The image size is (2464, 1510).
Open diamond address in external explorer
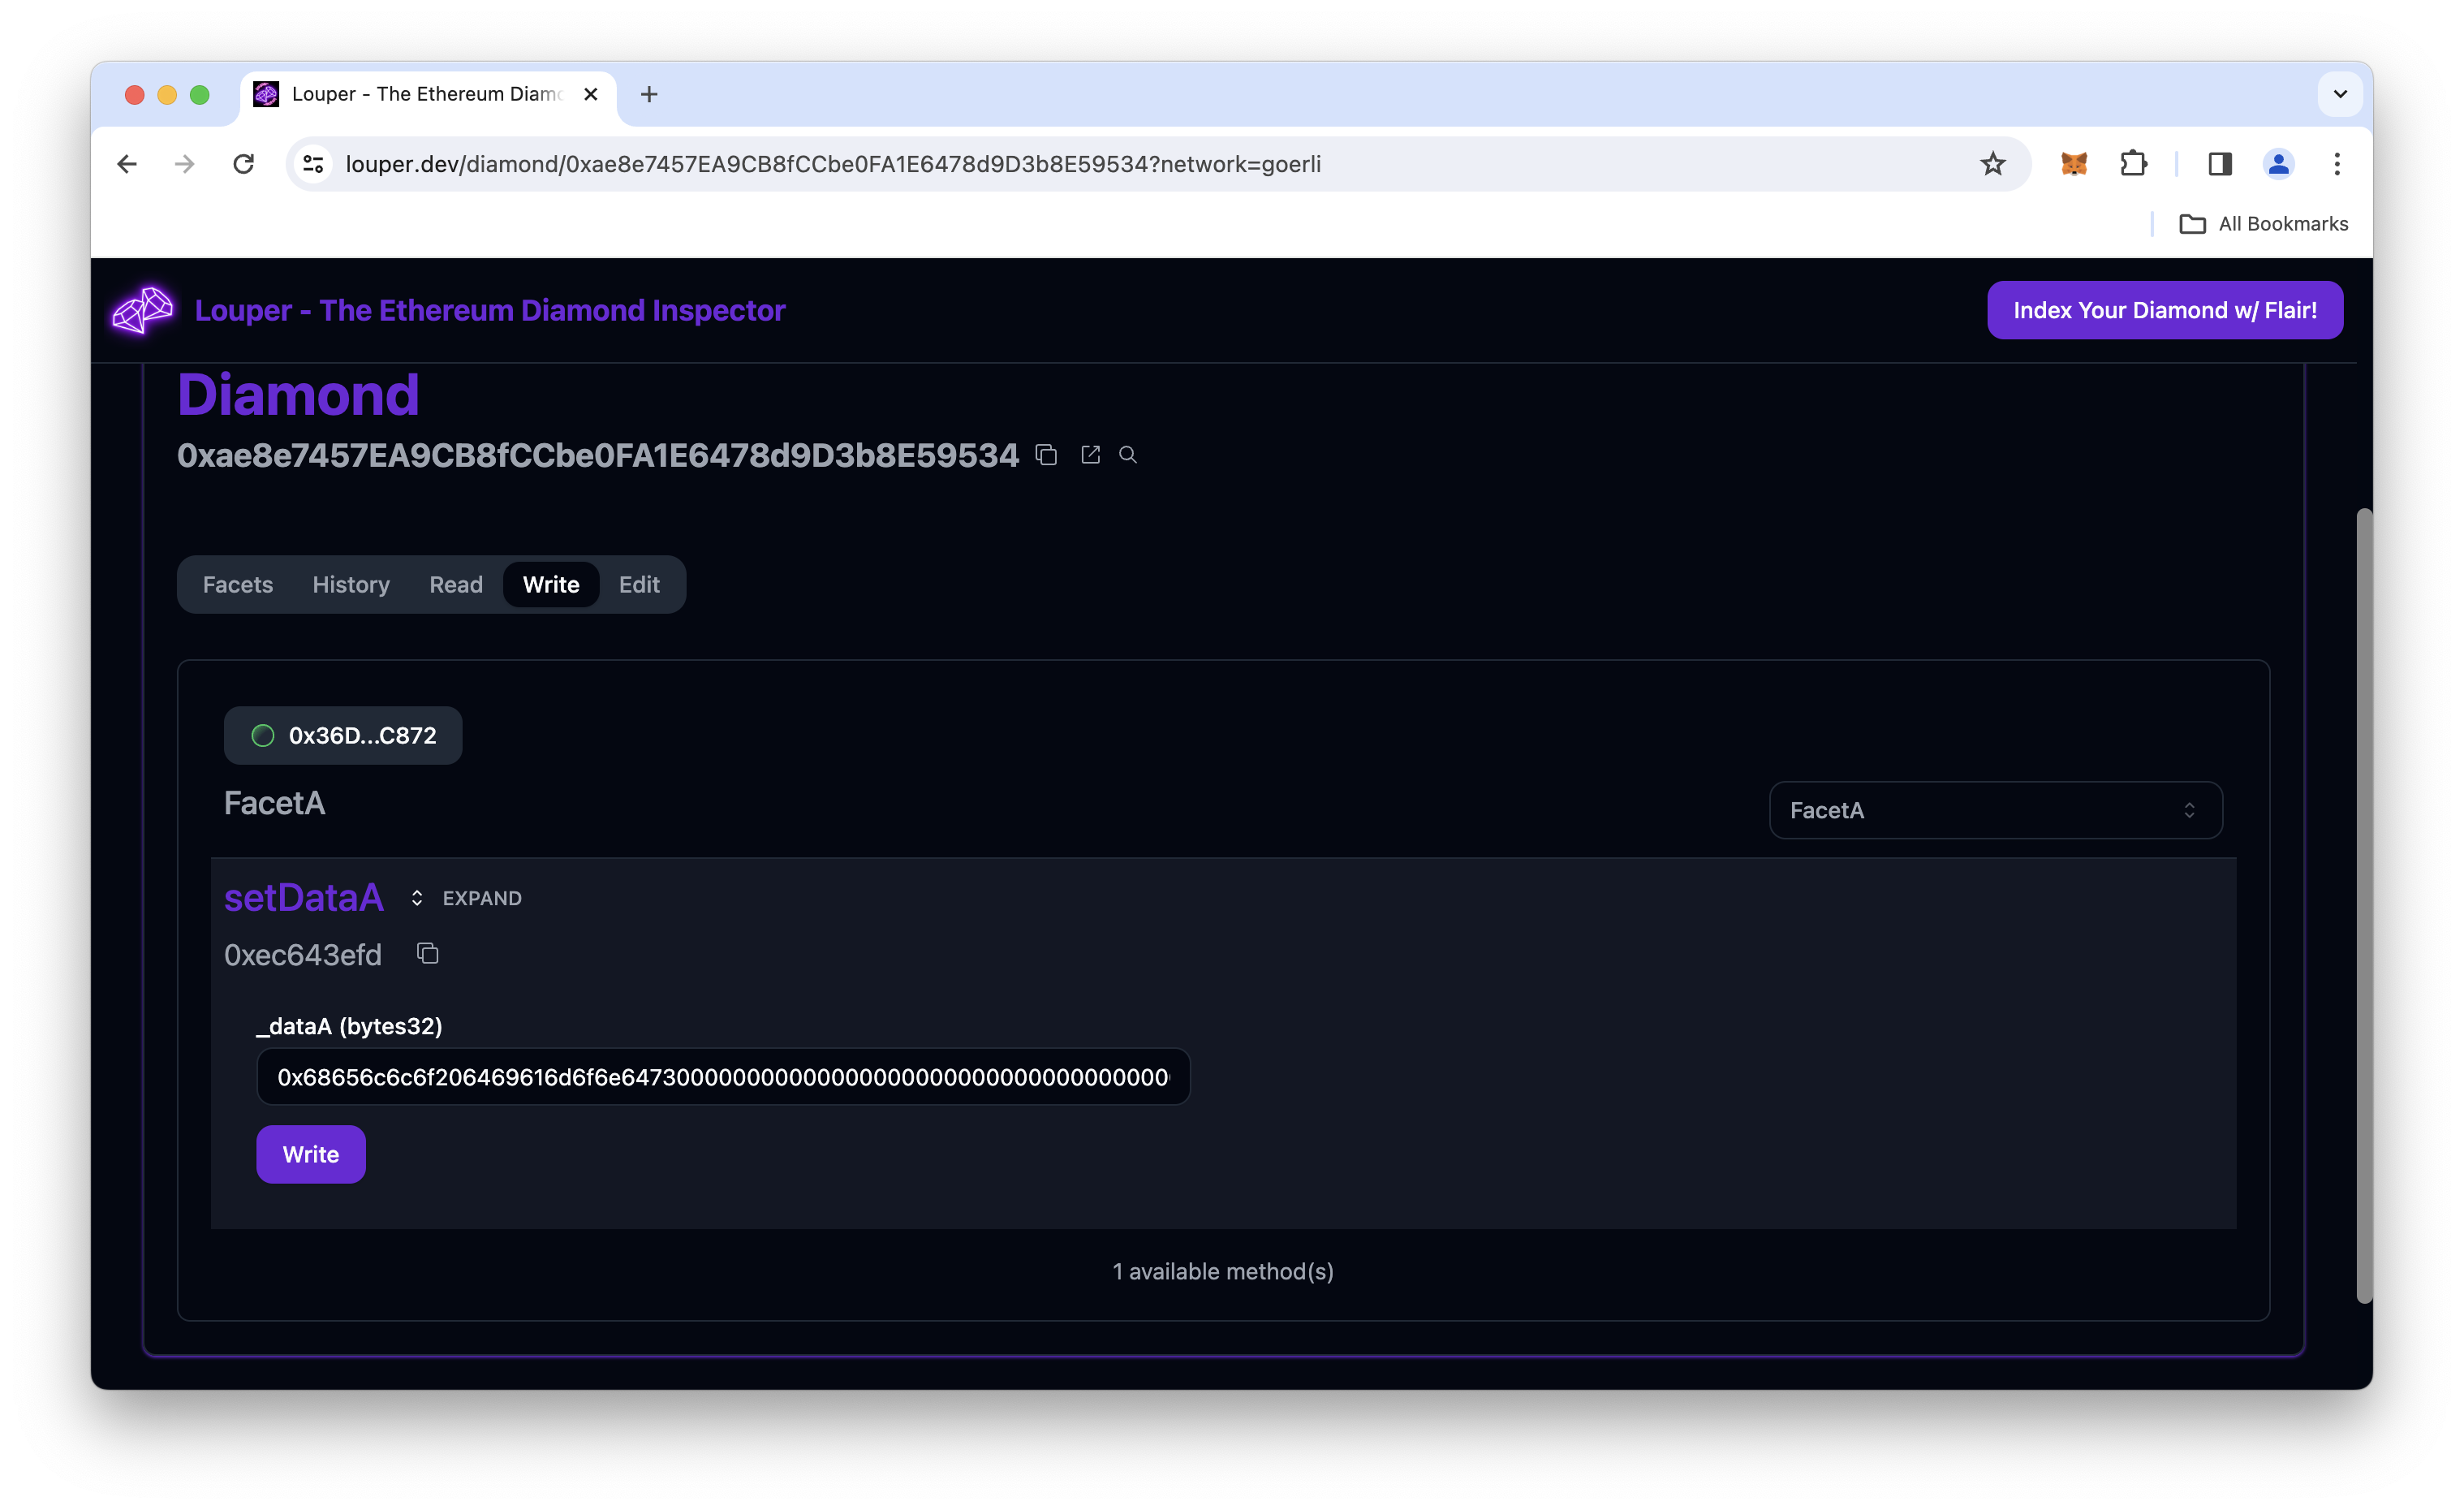pos(1090,455)
